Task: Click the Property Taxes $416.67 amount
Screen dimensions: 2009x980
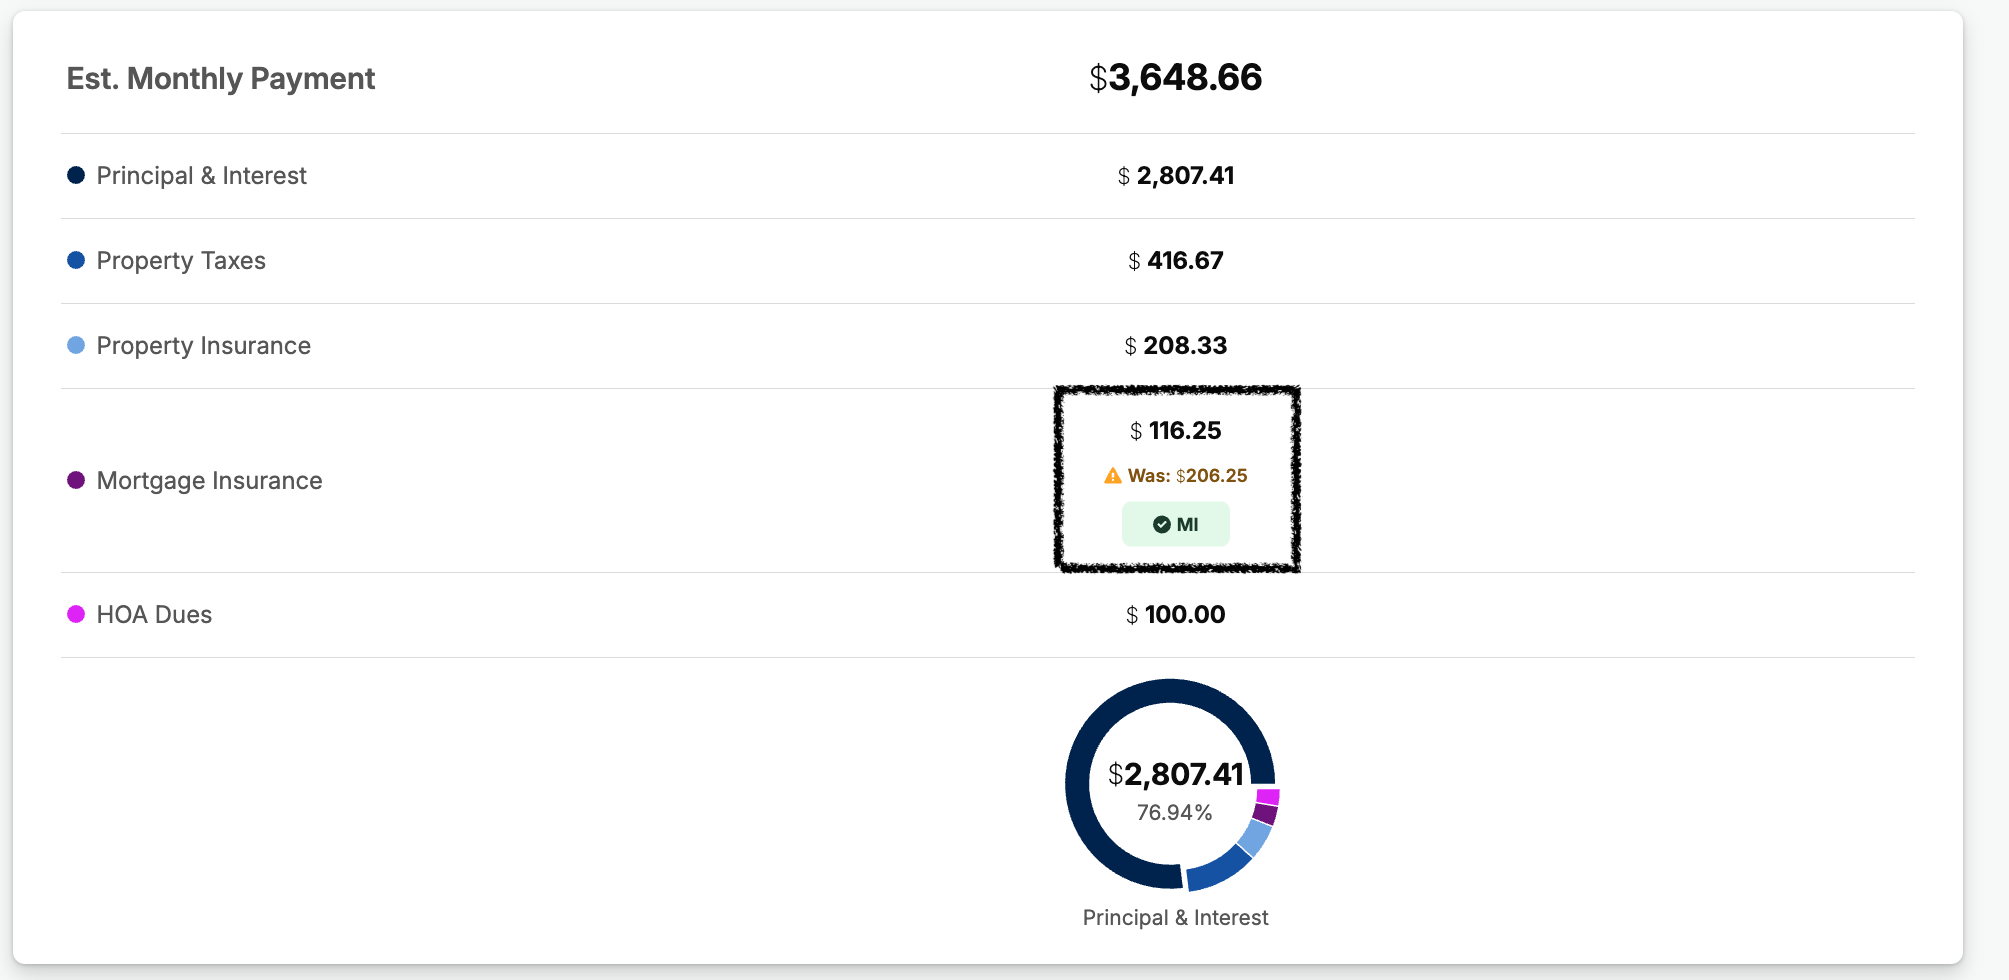Action: pos(1176,261)
